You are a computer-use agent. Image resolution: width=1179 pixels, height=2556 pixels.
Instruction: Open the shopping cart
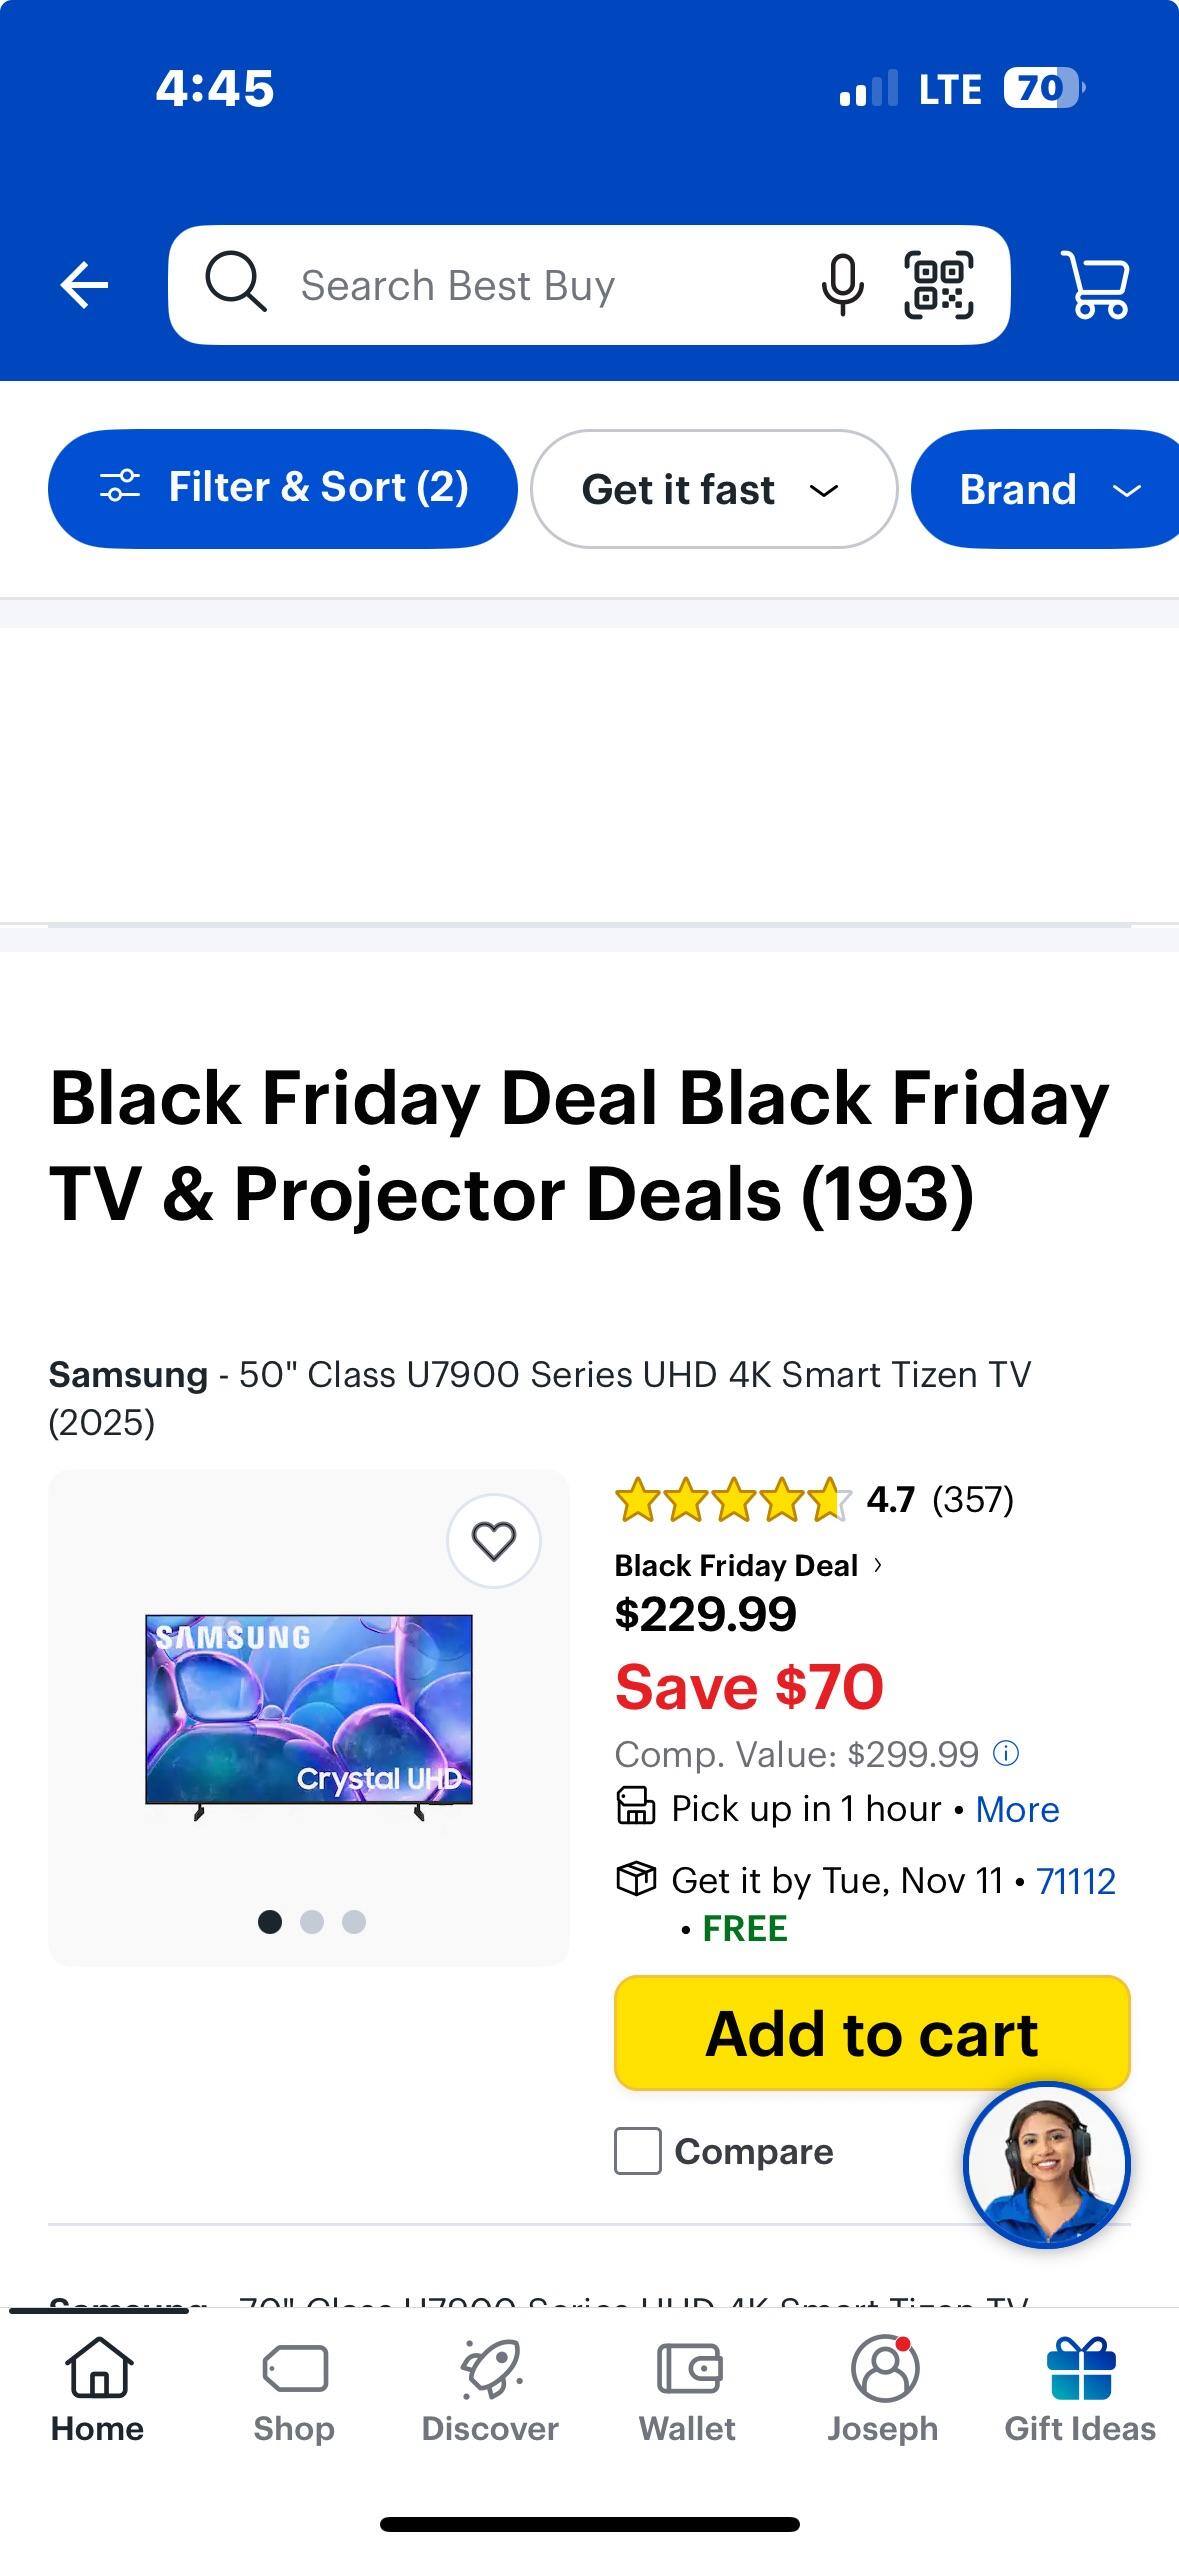(x=1097, y=286)
